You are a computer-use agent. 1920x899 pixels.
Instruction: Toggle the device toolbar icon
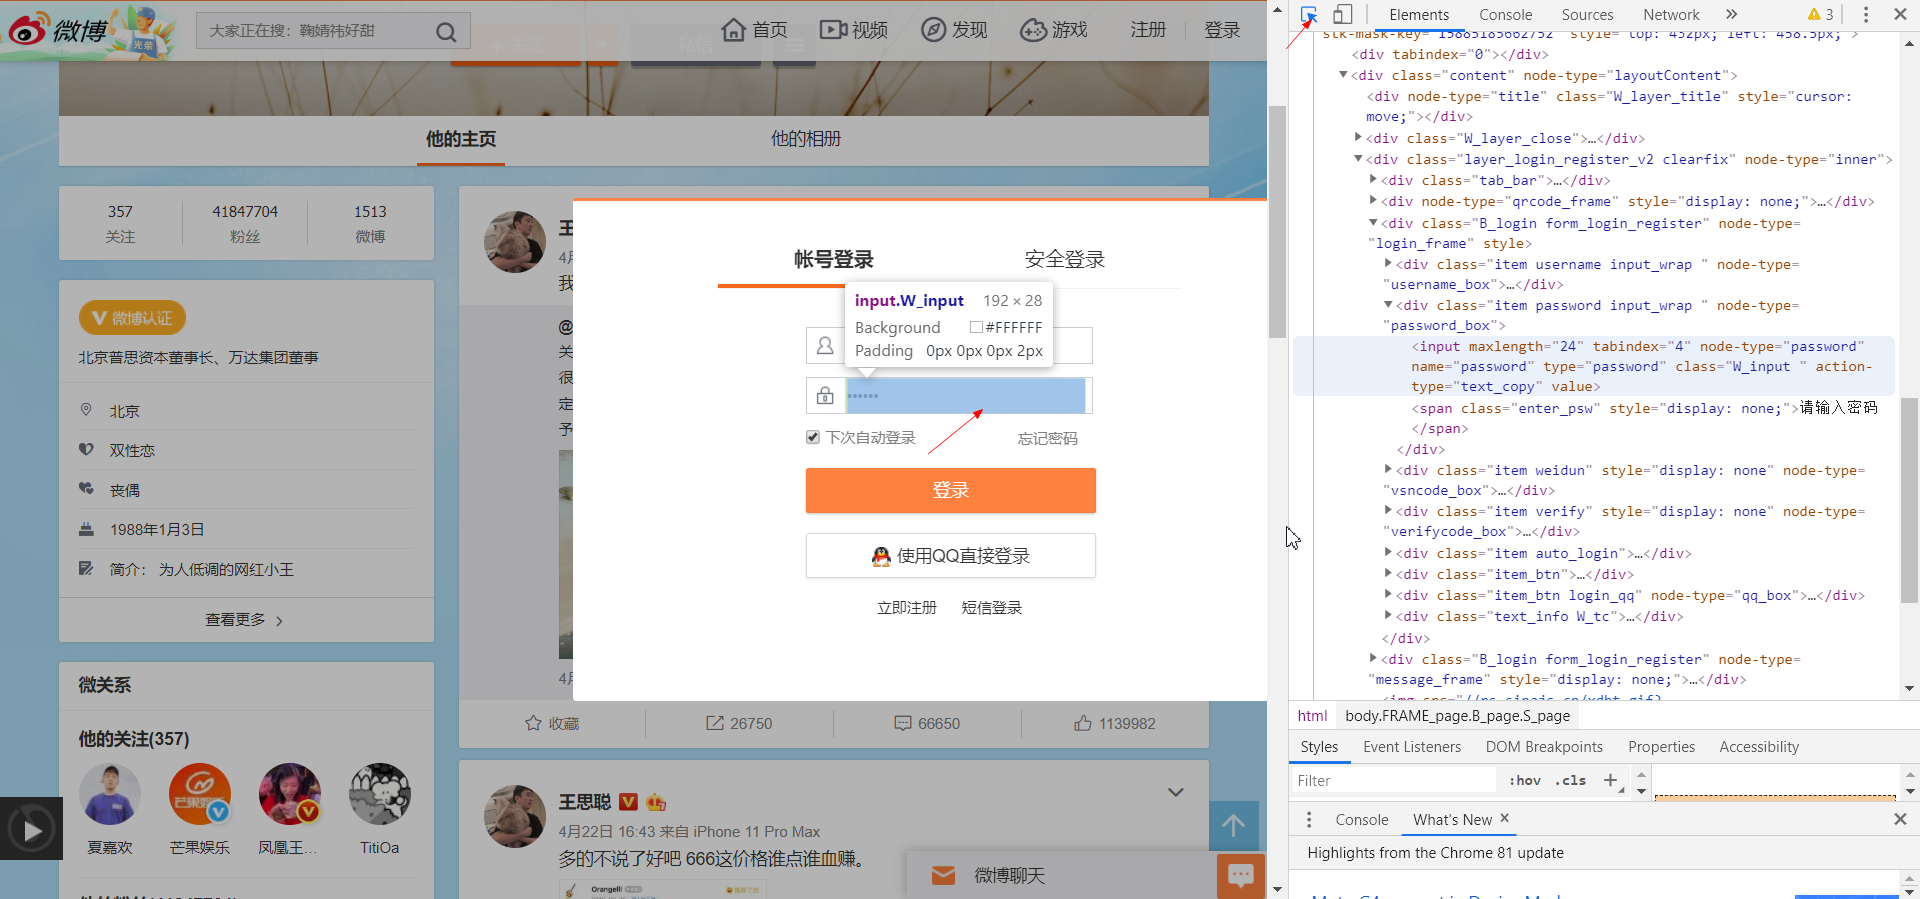click(x=1343, y=14)
